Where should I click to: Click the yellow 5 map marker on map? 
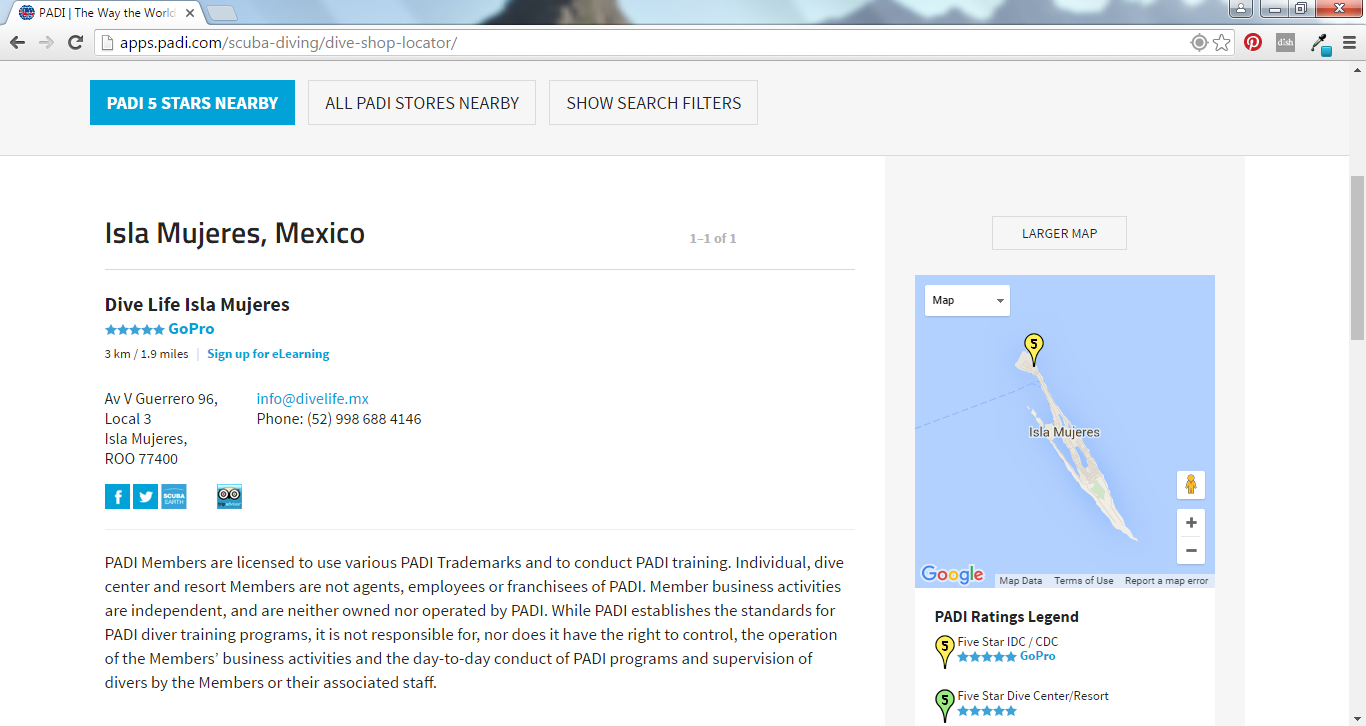click(x=1033, y=348)
